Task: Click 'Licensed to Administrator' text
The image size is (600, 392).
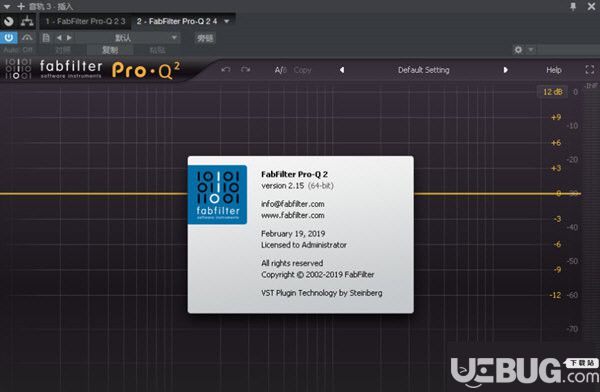Action: 304,245
